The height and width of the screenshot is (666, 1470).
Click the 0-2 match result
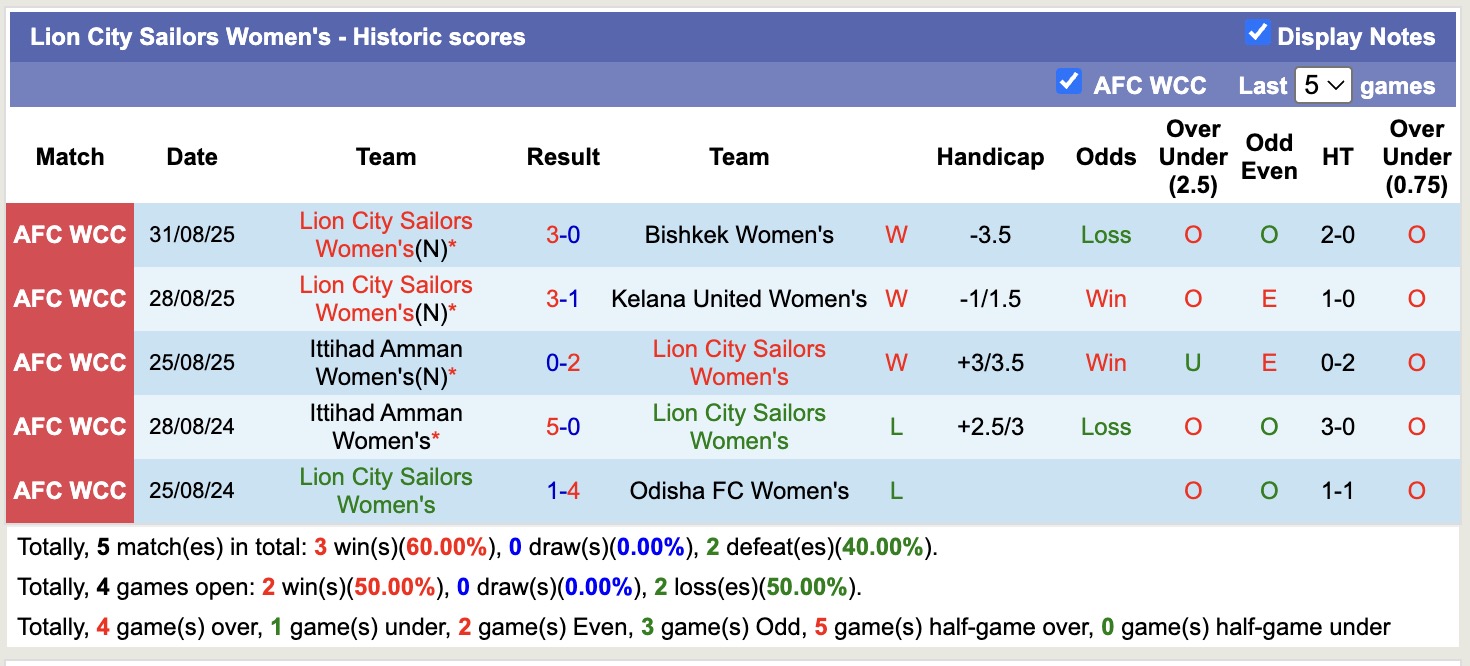click(x=563, y=363)
